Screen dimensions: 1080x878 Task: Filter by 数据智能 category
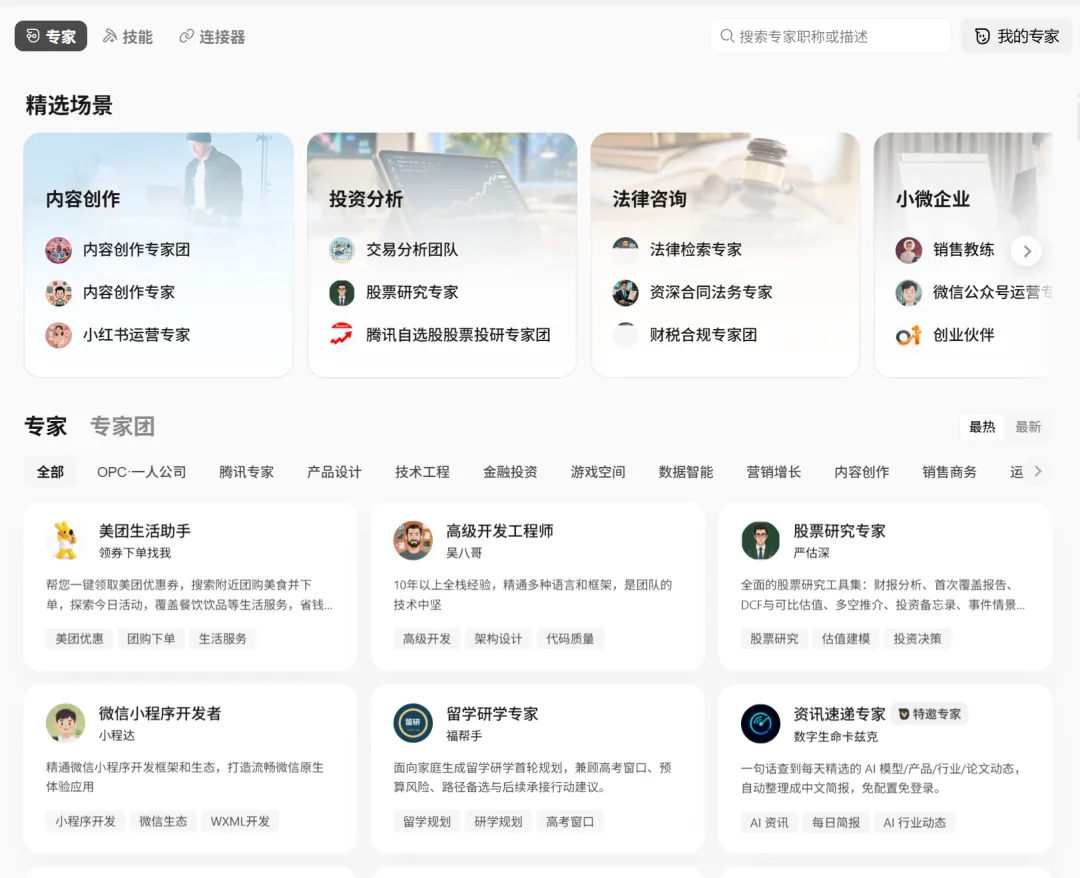[686, 472]
